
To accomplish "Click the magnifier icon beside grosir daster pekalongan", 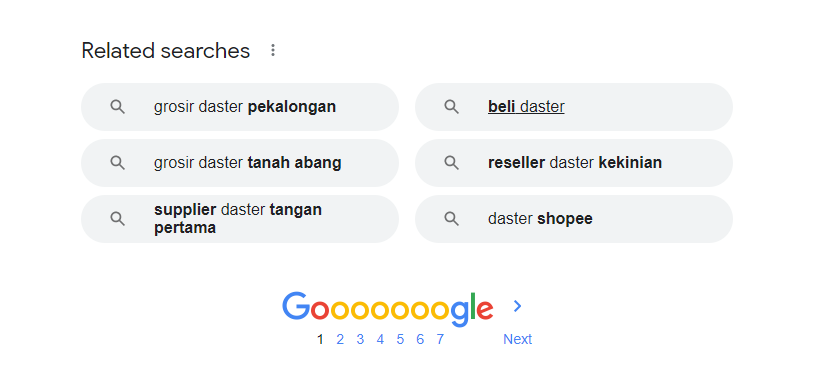I will pos(117,107).
